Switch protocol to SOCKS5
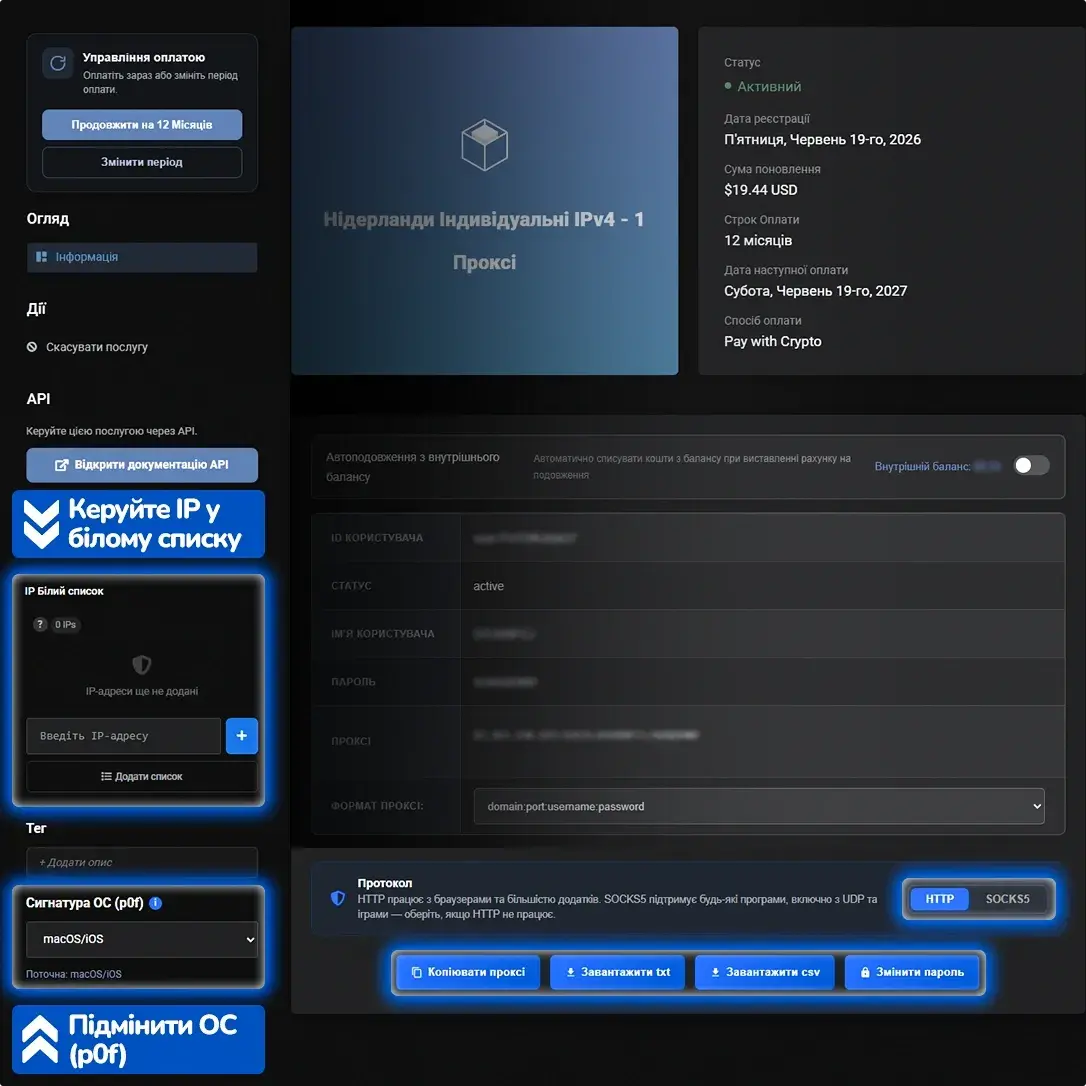Image resolution: width=1086 pixels, height=1086 pixels. point(1007,899)
